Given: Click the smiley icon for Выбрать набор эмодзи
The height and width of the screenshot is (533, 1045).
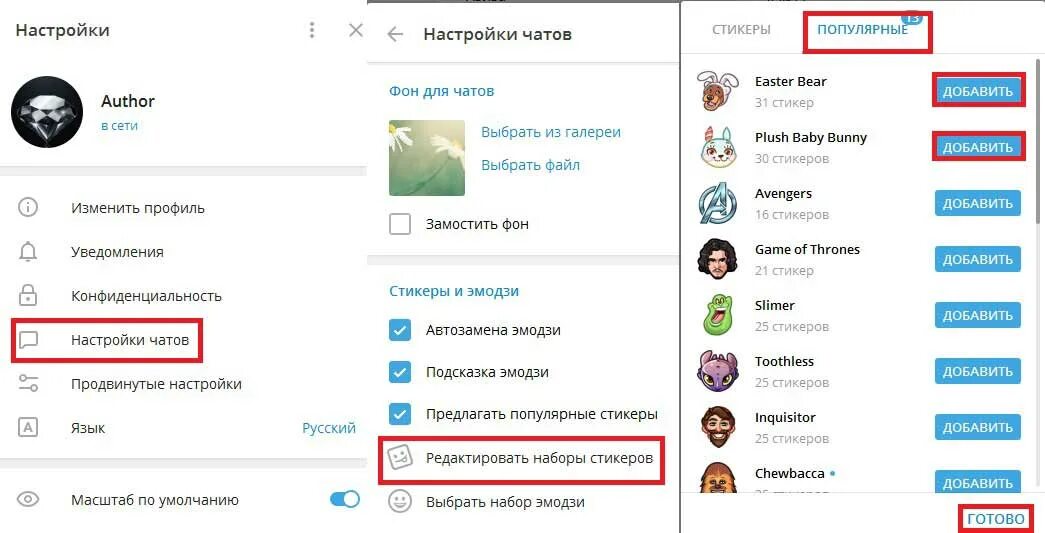Looking at the screenshot, I should pyautogui.click(x=400, y=502).
